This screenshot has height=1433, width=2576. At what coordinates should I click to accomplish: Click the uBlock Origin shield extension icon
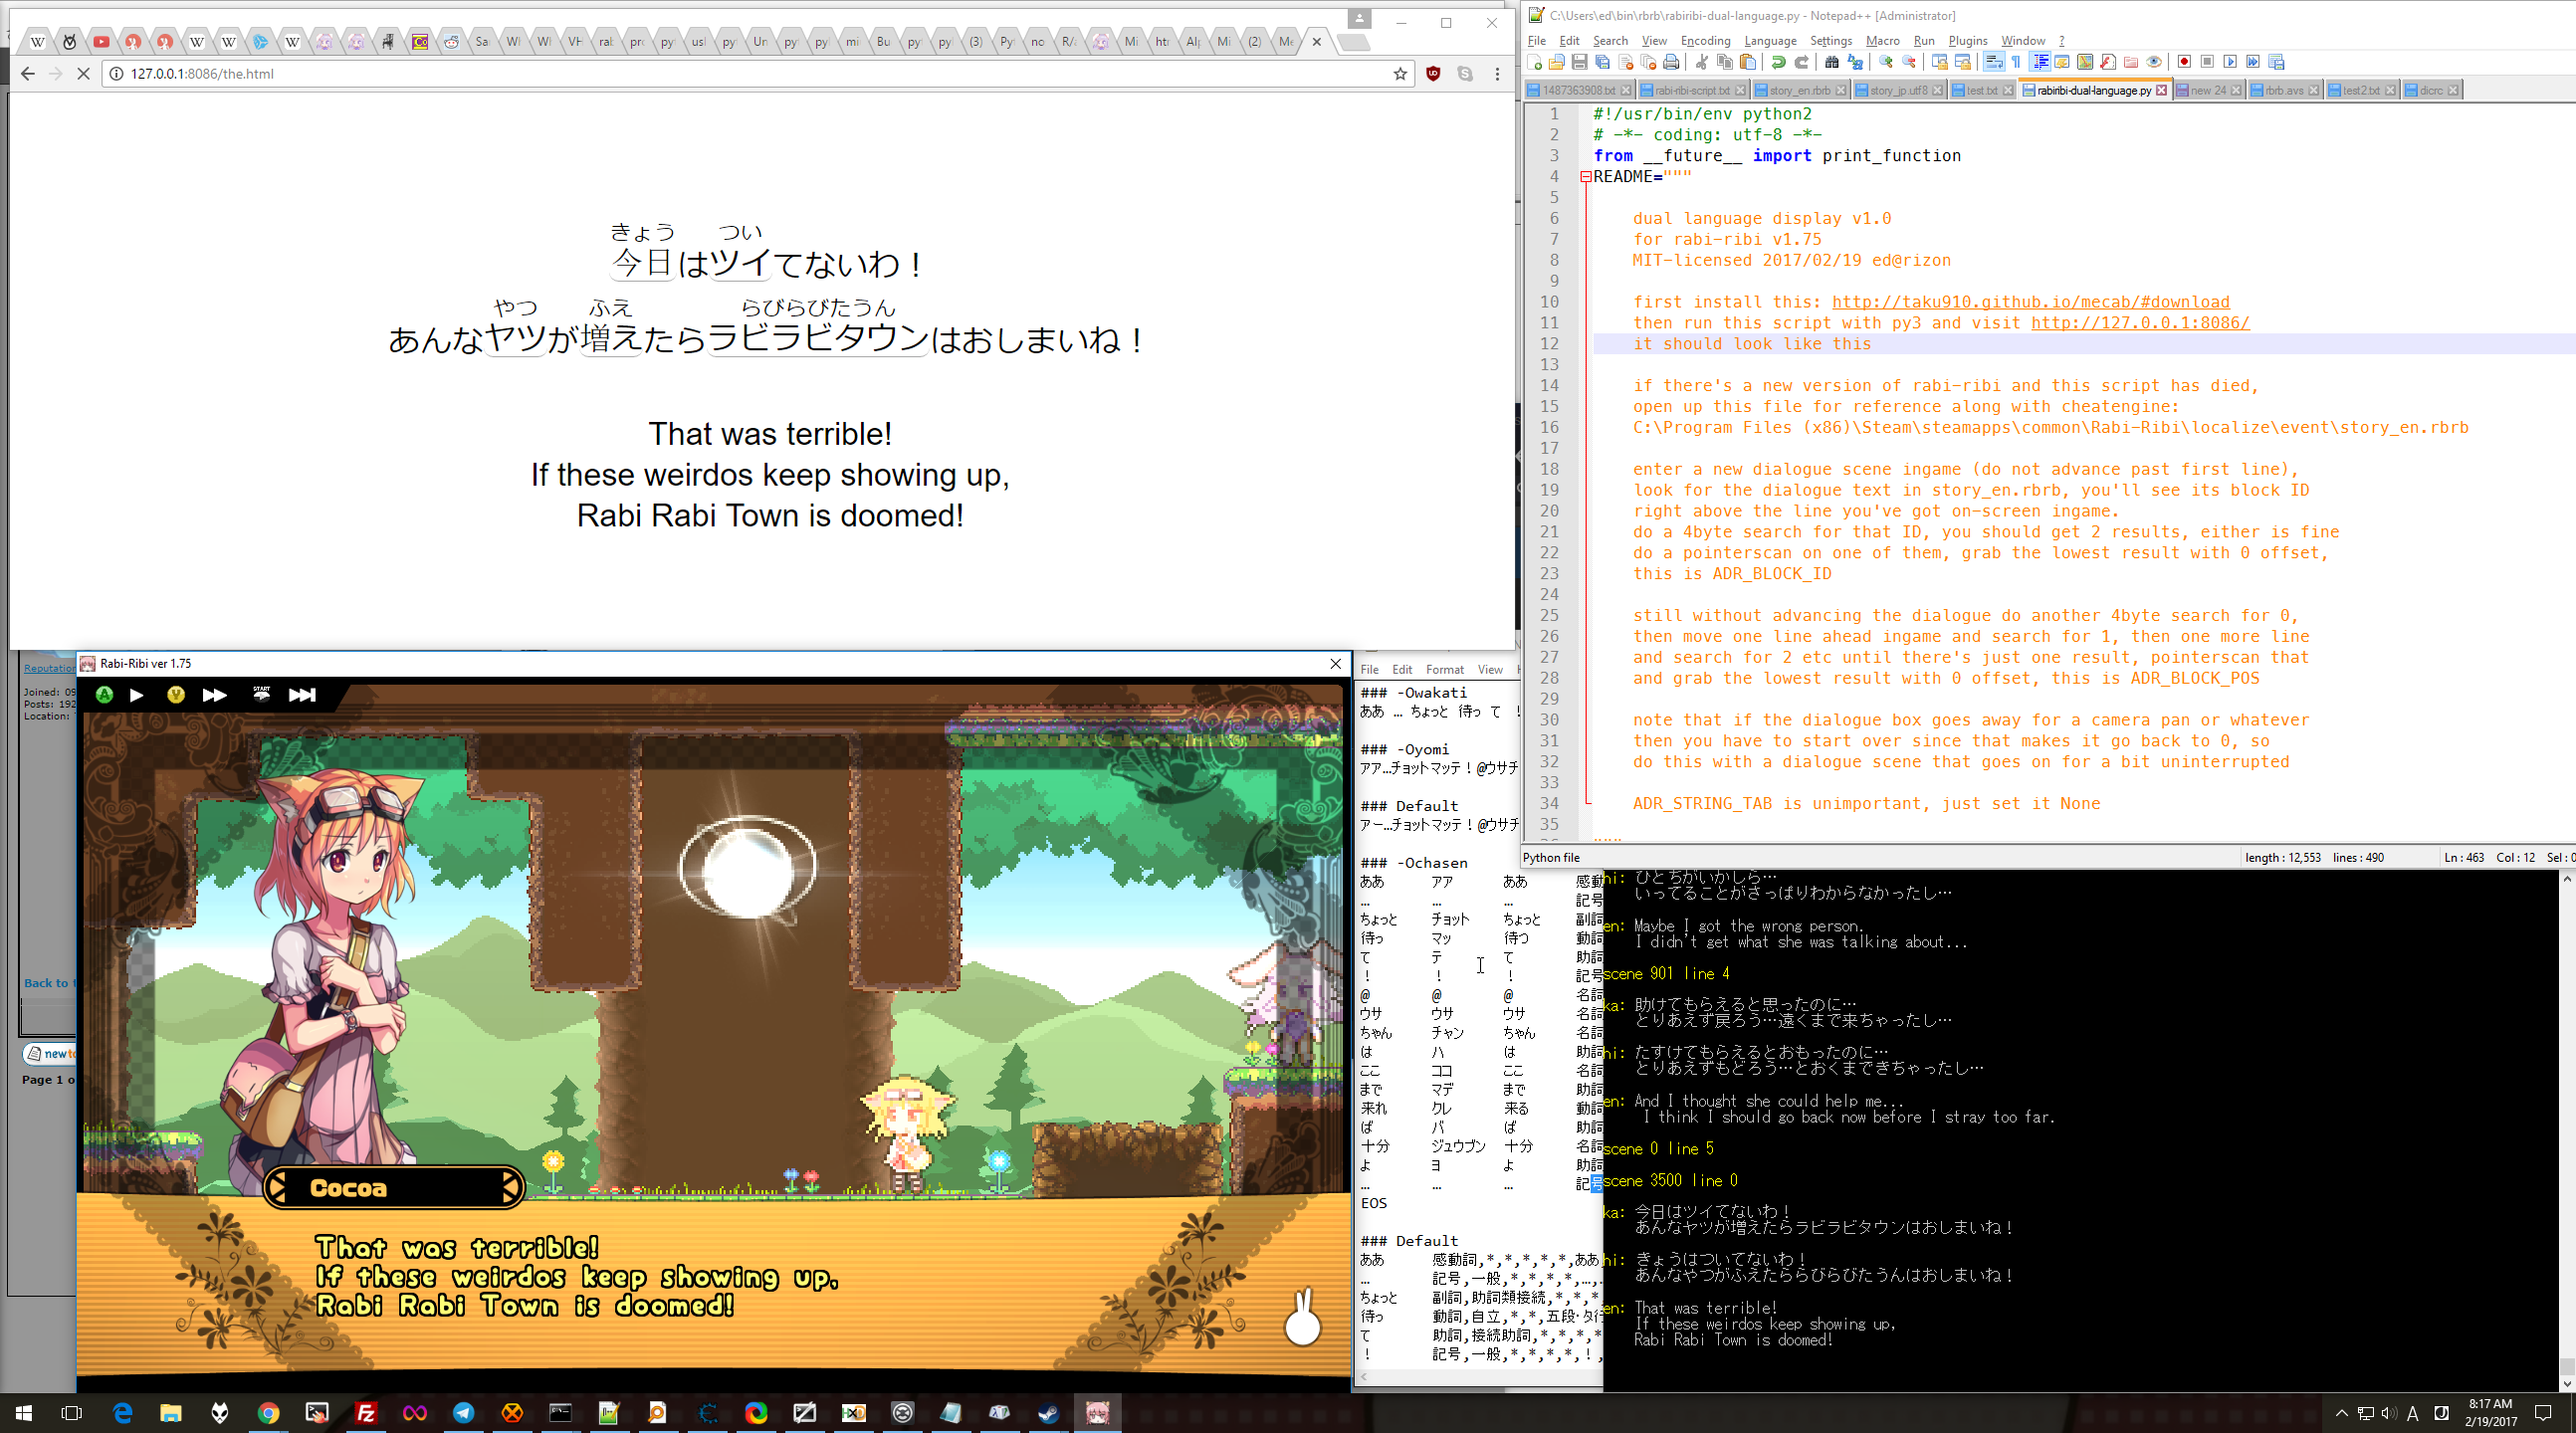coord(1433,74)
